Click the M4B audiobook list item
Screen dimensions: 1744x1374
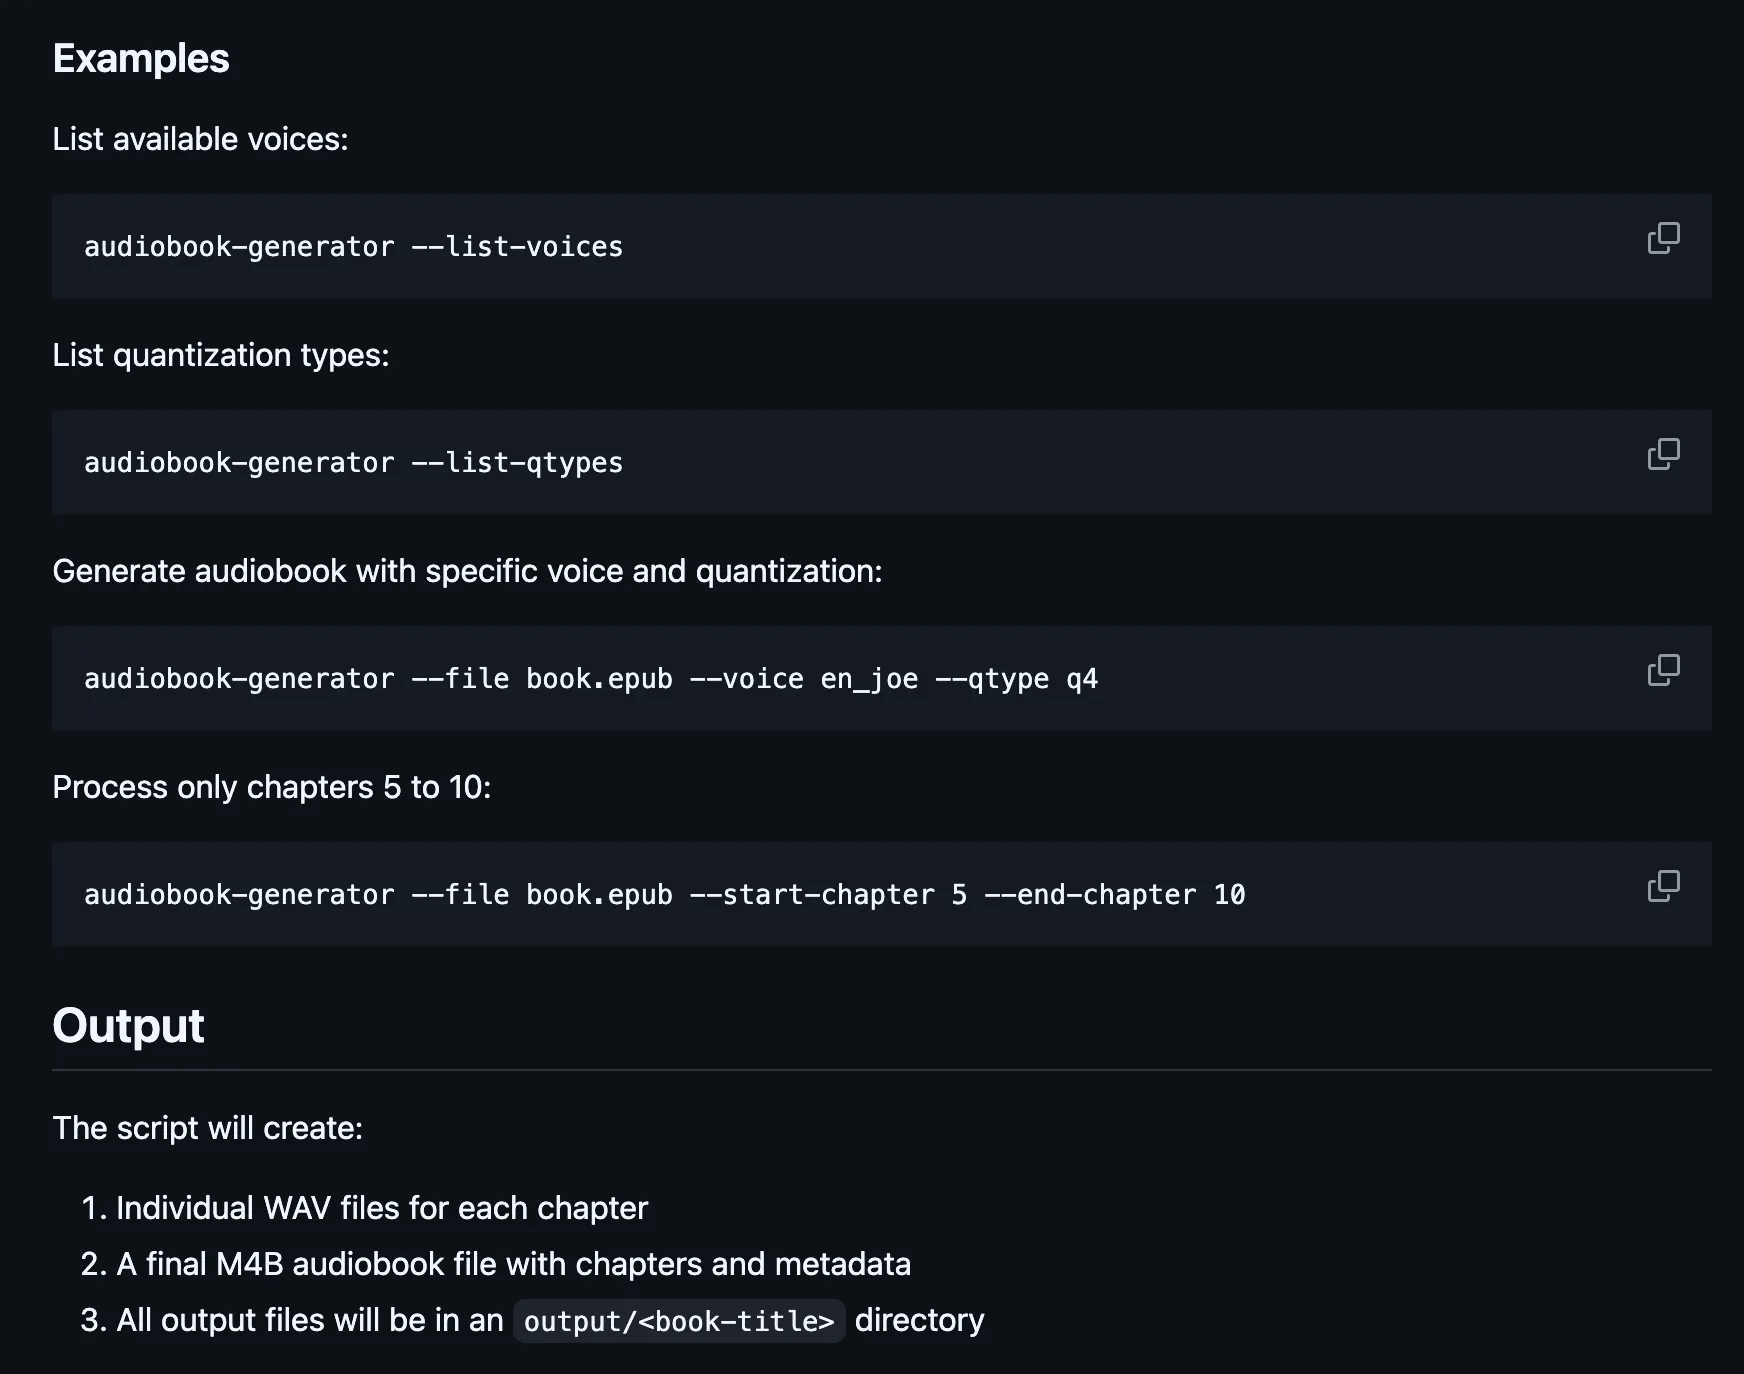(513, 1263)
